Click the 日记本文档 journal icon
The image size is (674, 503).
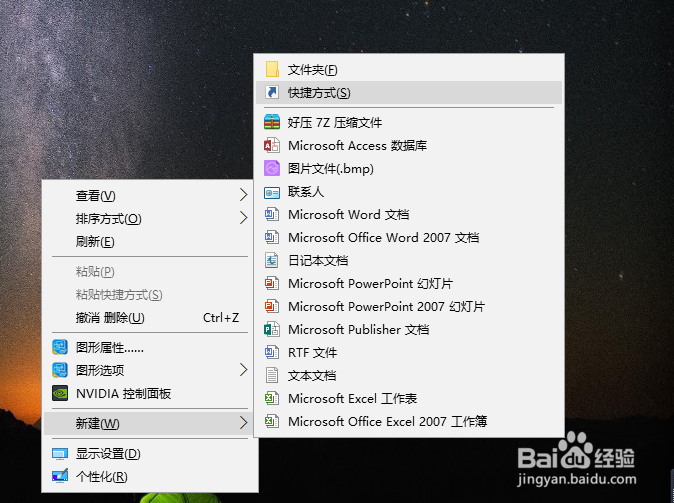(x=272, y=261)
